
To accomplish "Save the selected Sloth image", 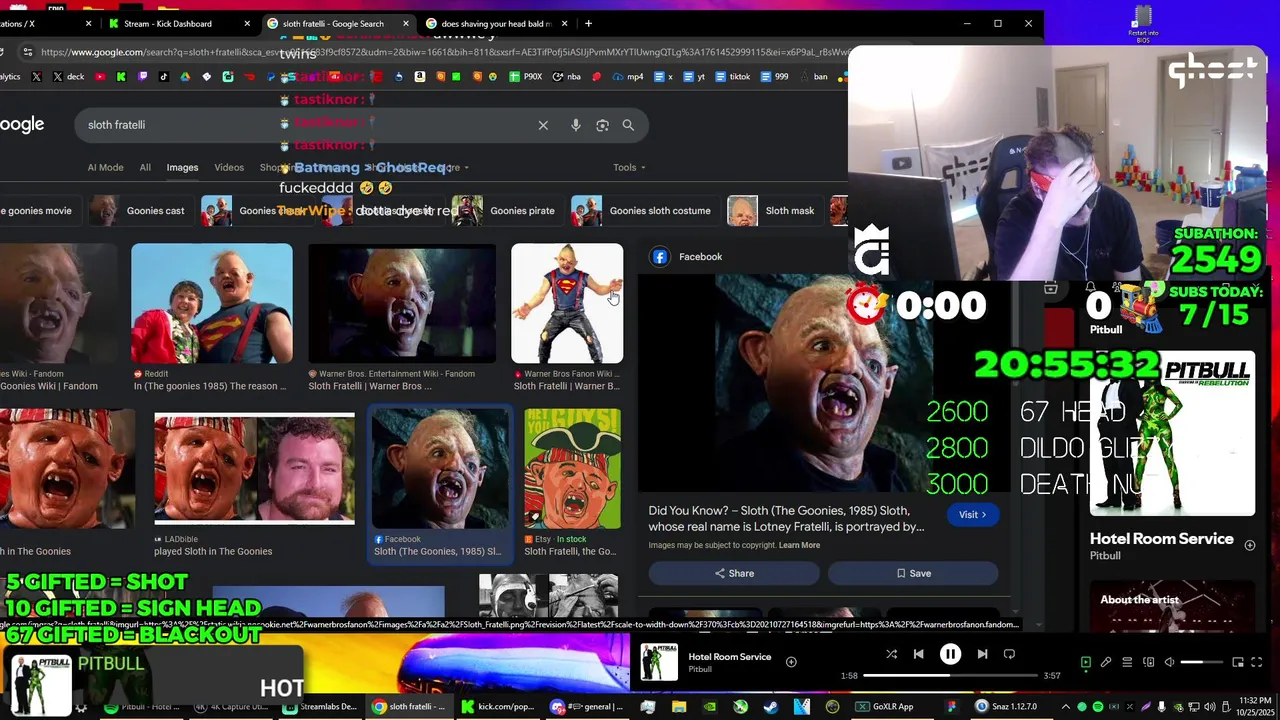I will [913, 573].
